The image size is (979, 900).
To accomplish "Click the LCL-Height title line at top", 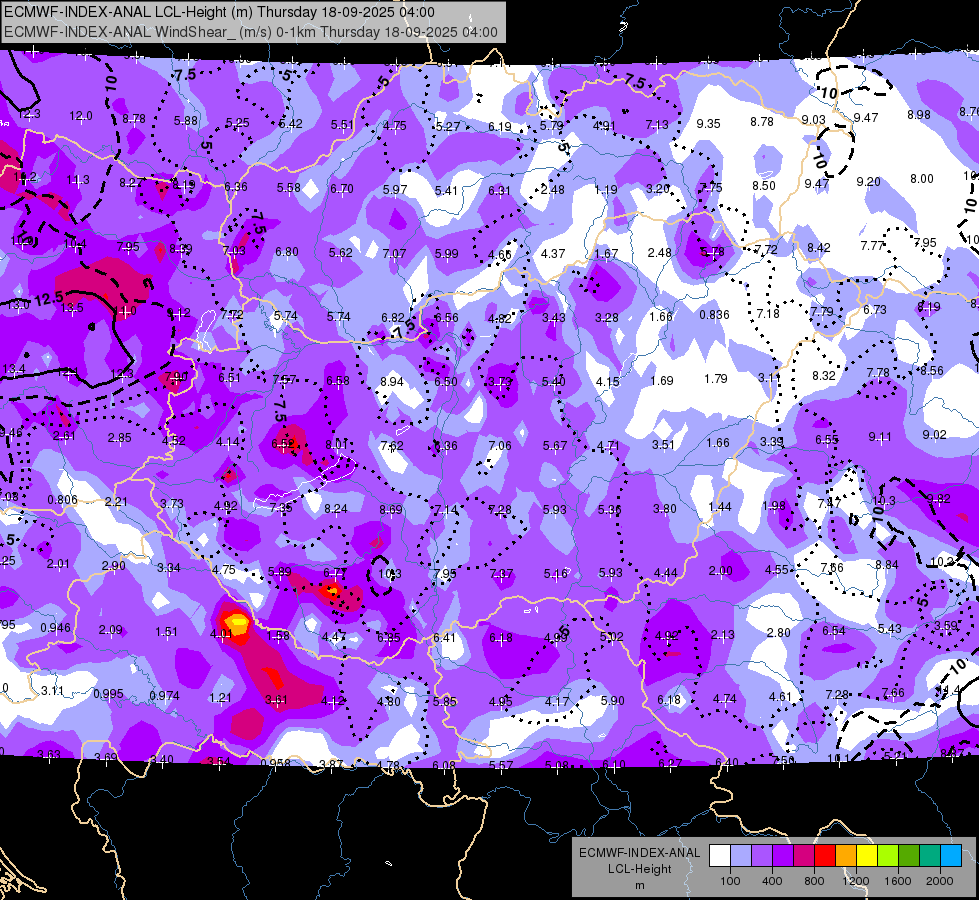I will [219, 12].
